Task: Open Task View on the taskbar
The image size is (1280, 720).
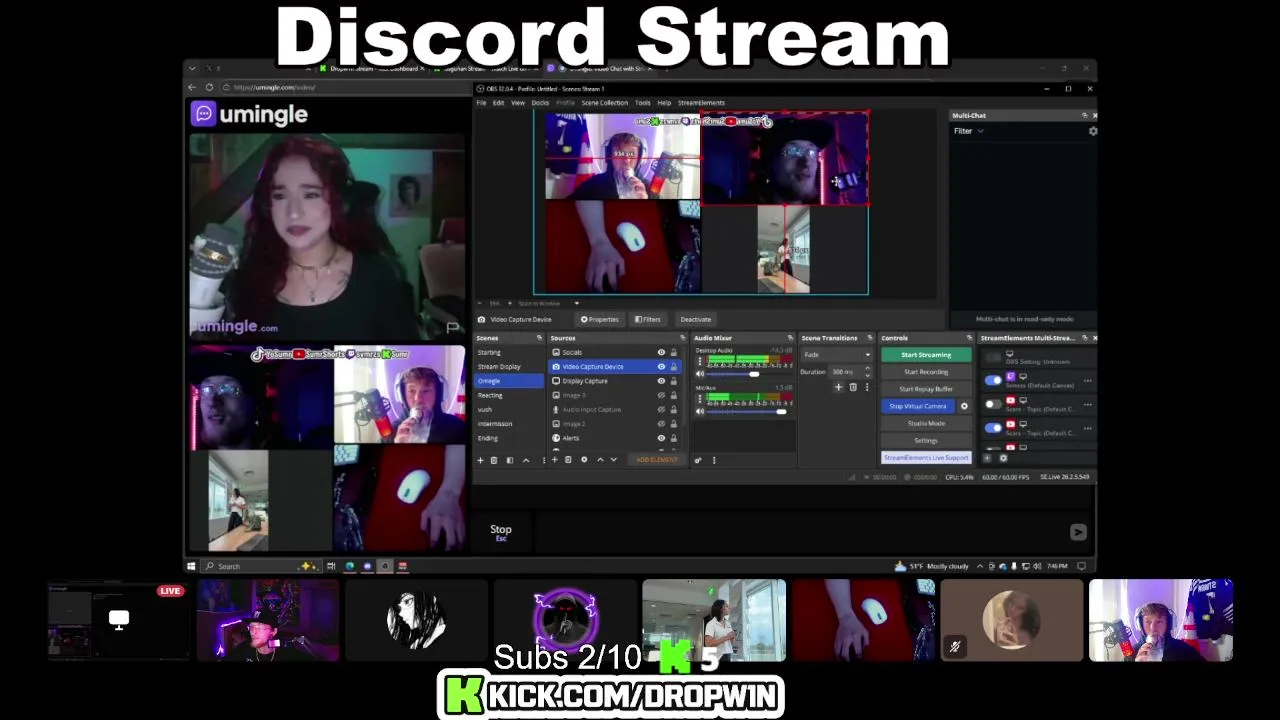Action: point(332,566)
